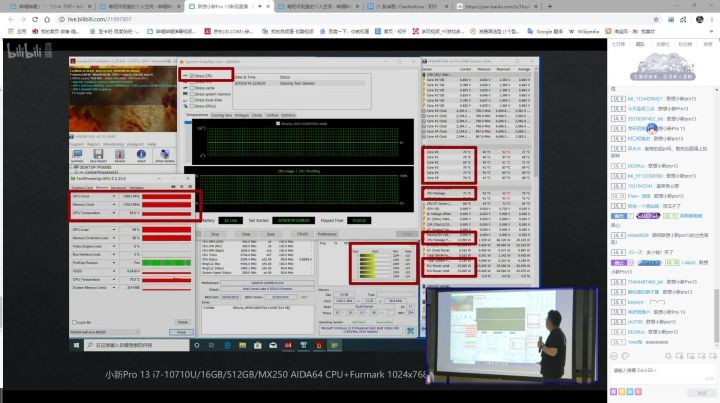Click the CPUID button in AIDA64
Image resolution: width=720 pixels, height=403 pixels.
tap(302, 234)
